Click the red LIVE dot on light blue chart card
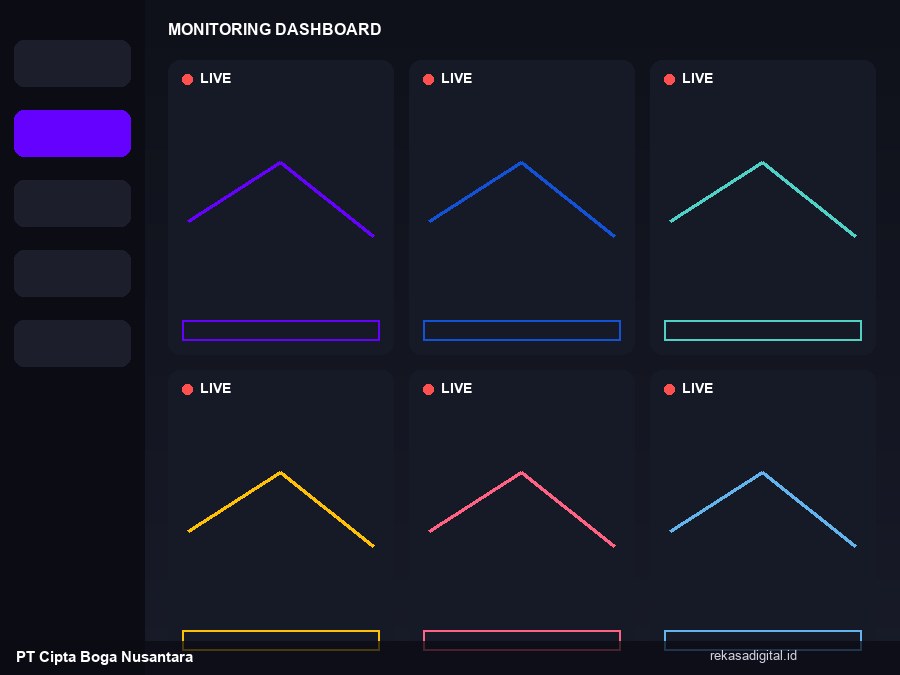 tap(669, 389)
